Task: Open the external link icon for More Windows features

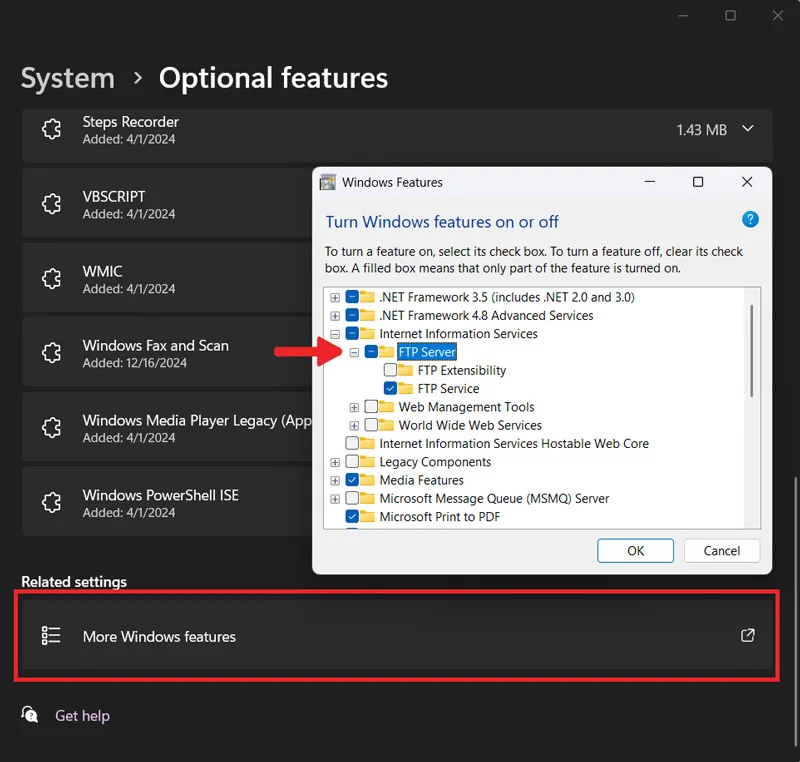Action: click(747, 636)
